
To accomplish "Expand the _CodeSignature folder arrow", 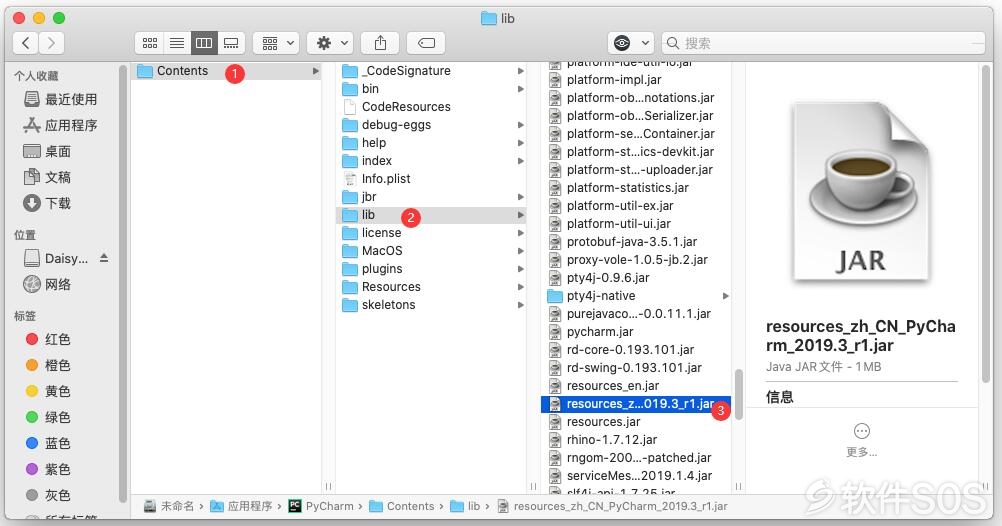I will pos(521,71).
